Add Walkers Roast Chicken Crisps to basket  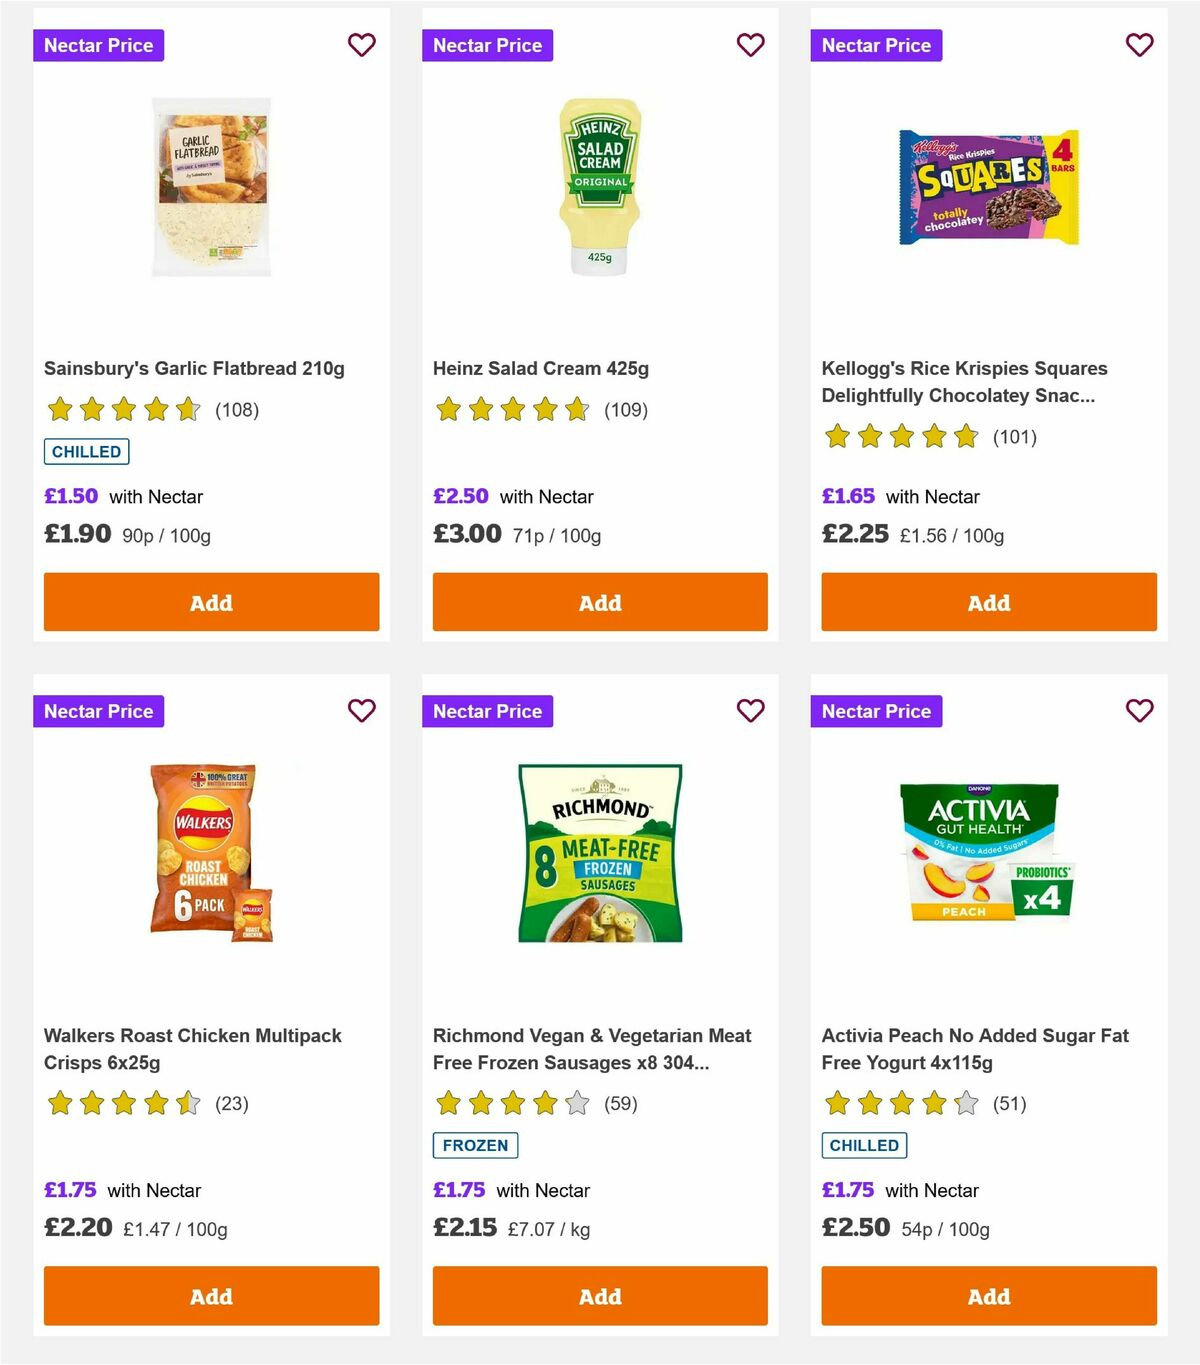(x=210, y=1296)
